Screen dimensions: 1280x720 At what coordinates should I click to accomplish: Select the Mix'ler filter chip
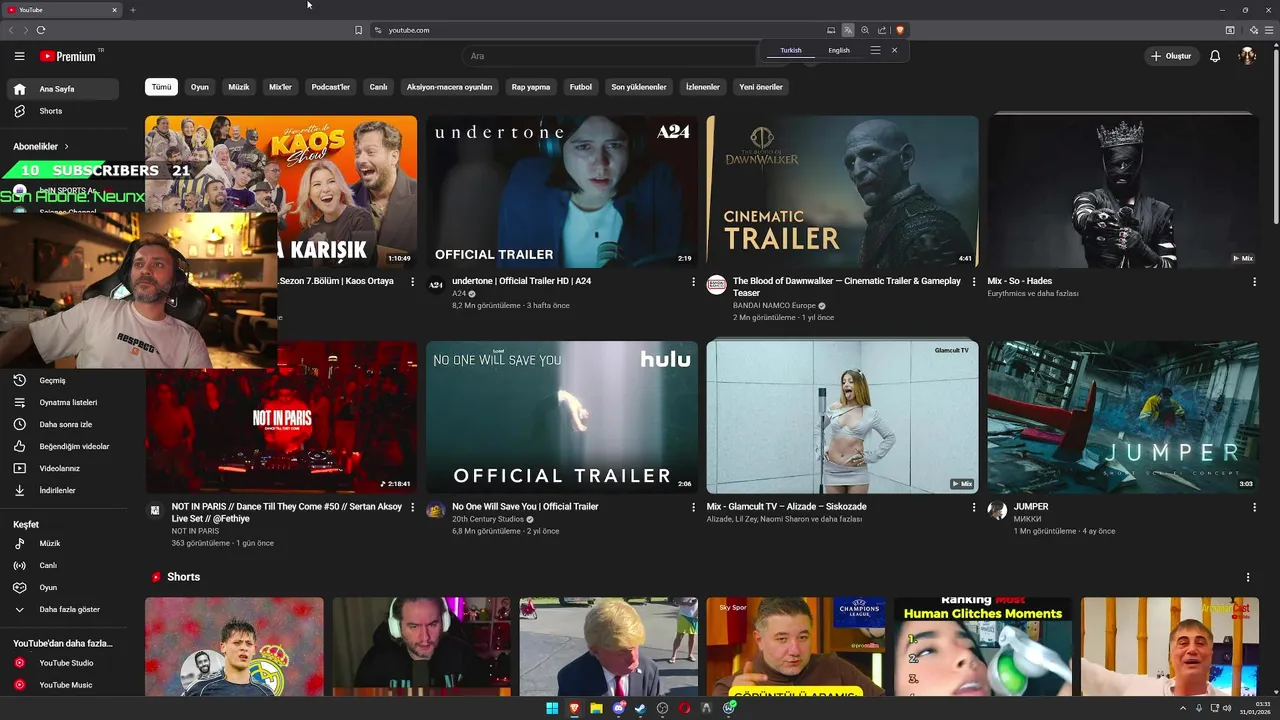pos(280,87)
